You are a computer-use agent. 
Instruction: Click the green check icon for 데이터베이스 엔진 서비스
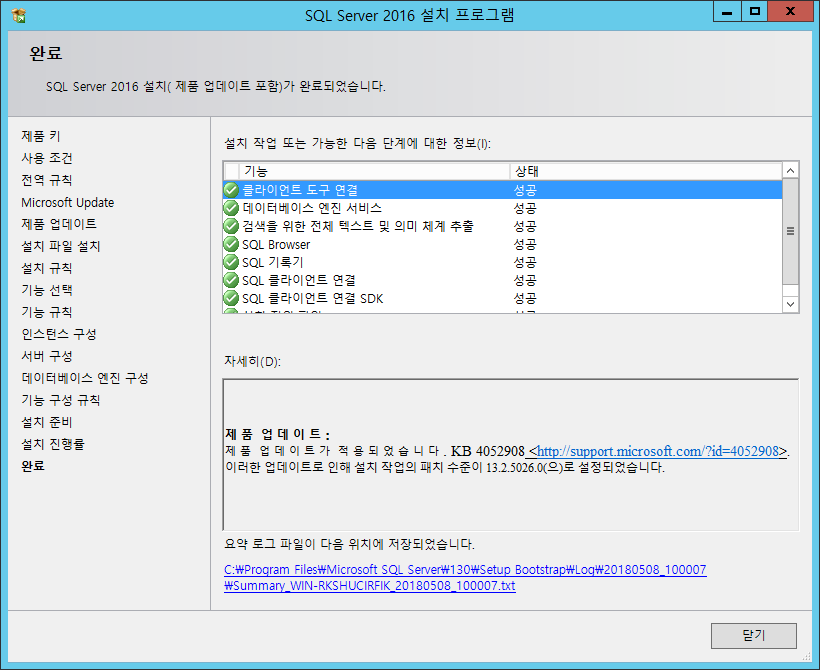pyautogui.click(x=231, y=208)
